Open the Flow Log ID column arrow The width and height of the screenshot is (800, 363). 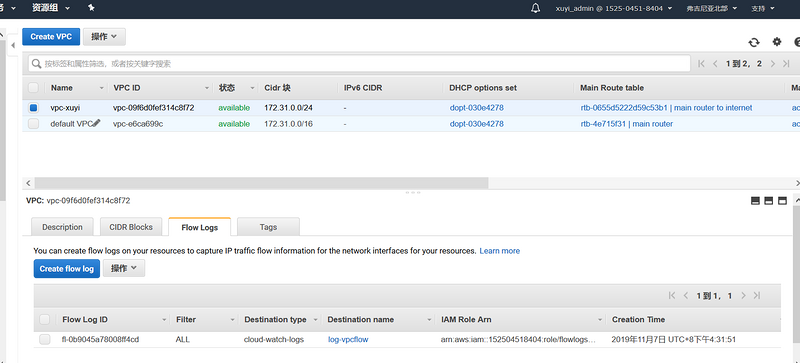[x=164, y=320]
